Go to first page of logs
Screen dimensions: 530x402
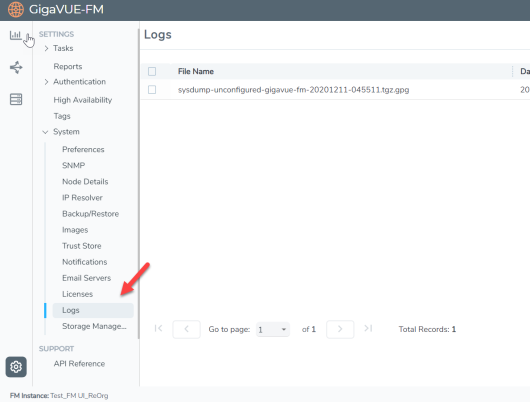(158, 329)
